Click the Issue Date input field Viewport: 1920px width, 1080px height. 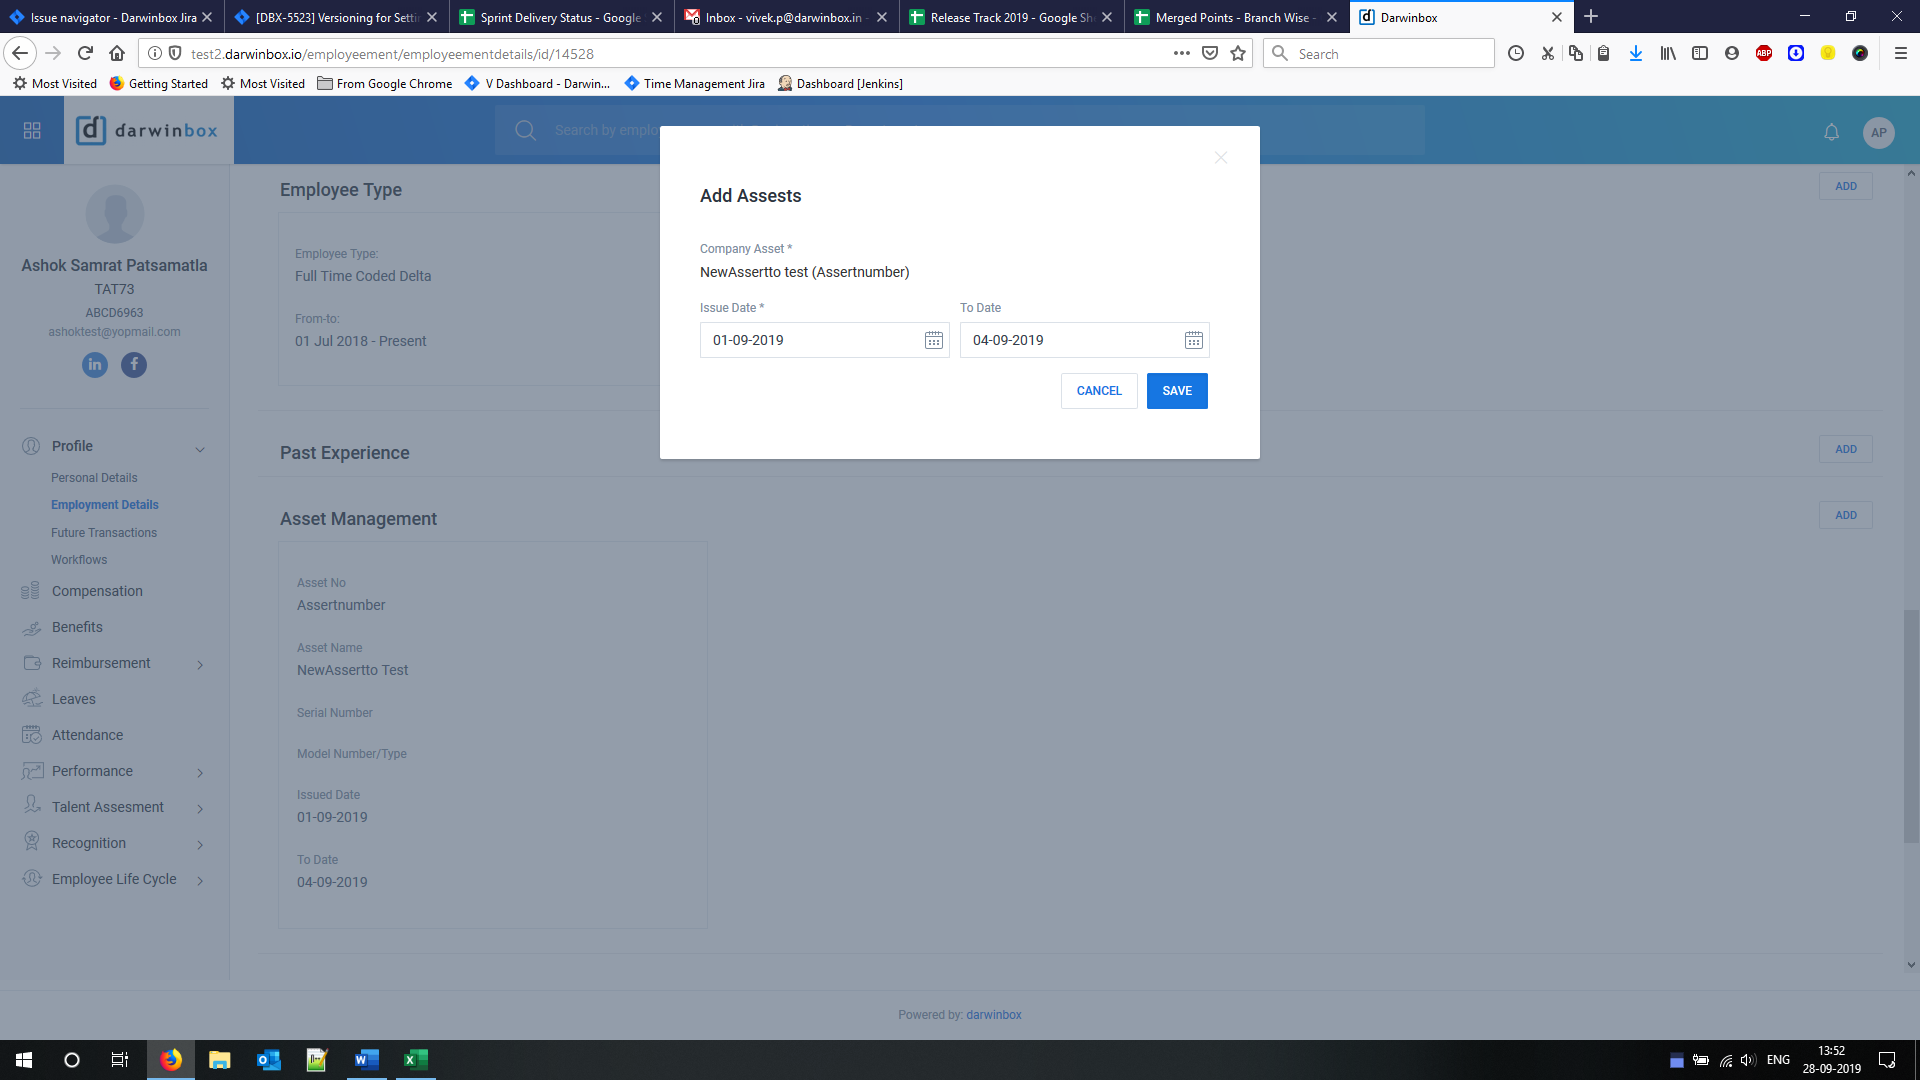tap(810, 341)
